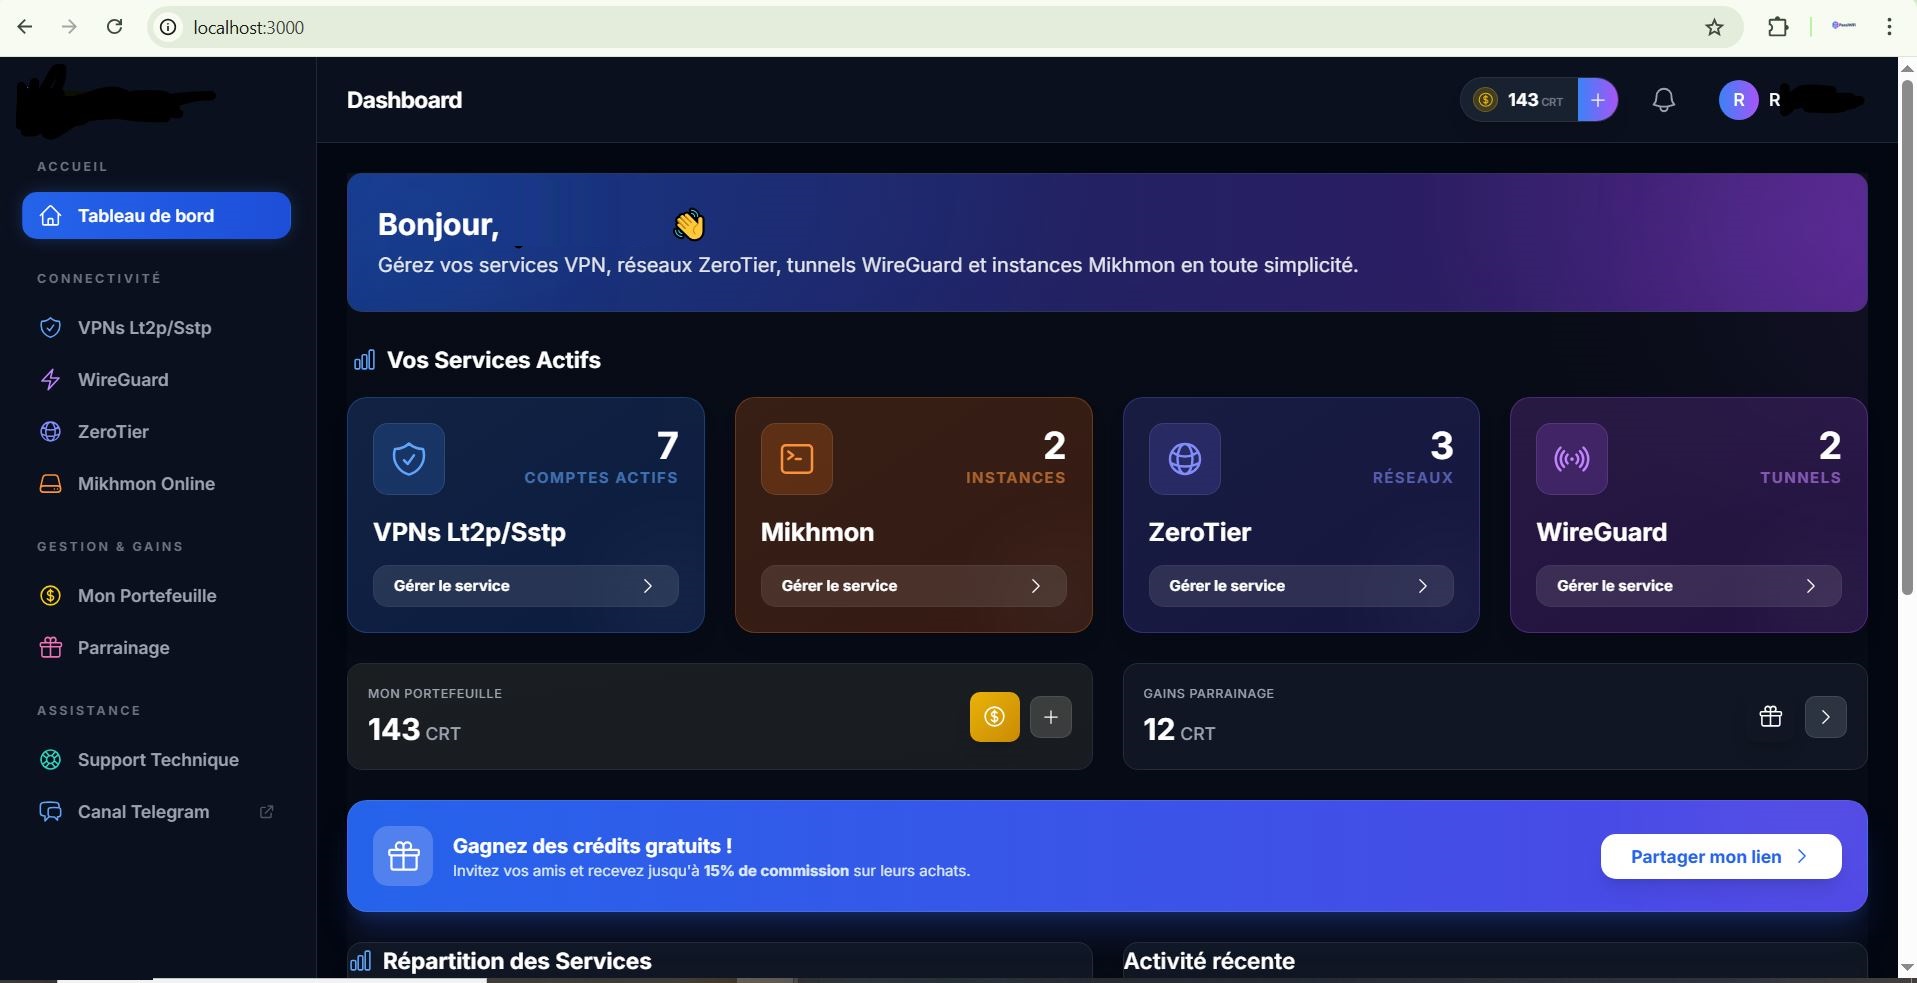Click the notification bell icon
Viewport: 1917px width, 983px height.
(x=1662, y=99)
